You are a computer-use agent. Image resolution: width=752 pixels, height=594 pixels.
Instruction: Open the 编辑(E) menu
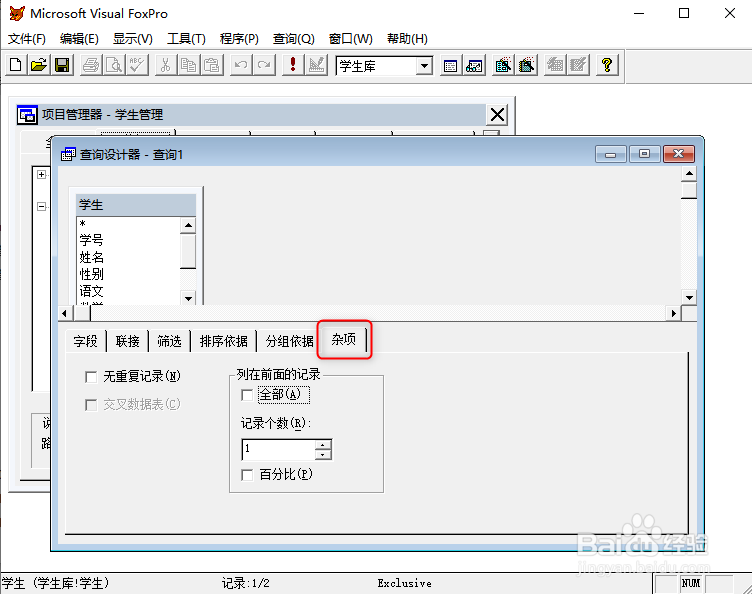[79, 39]
